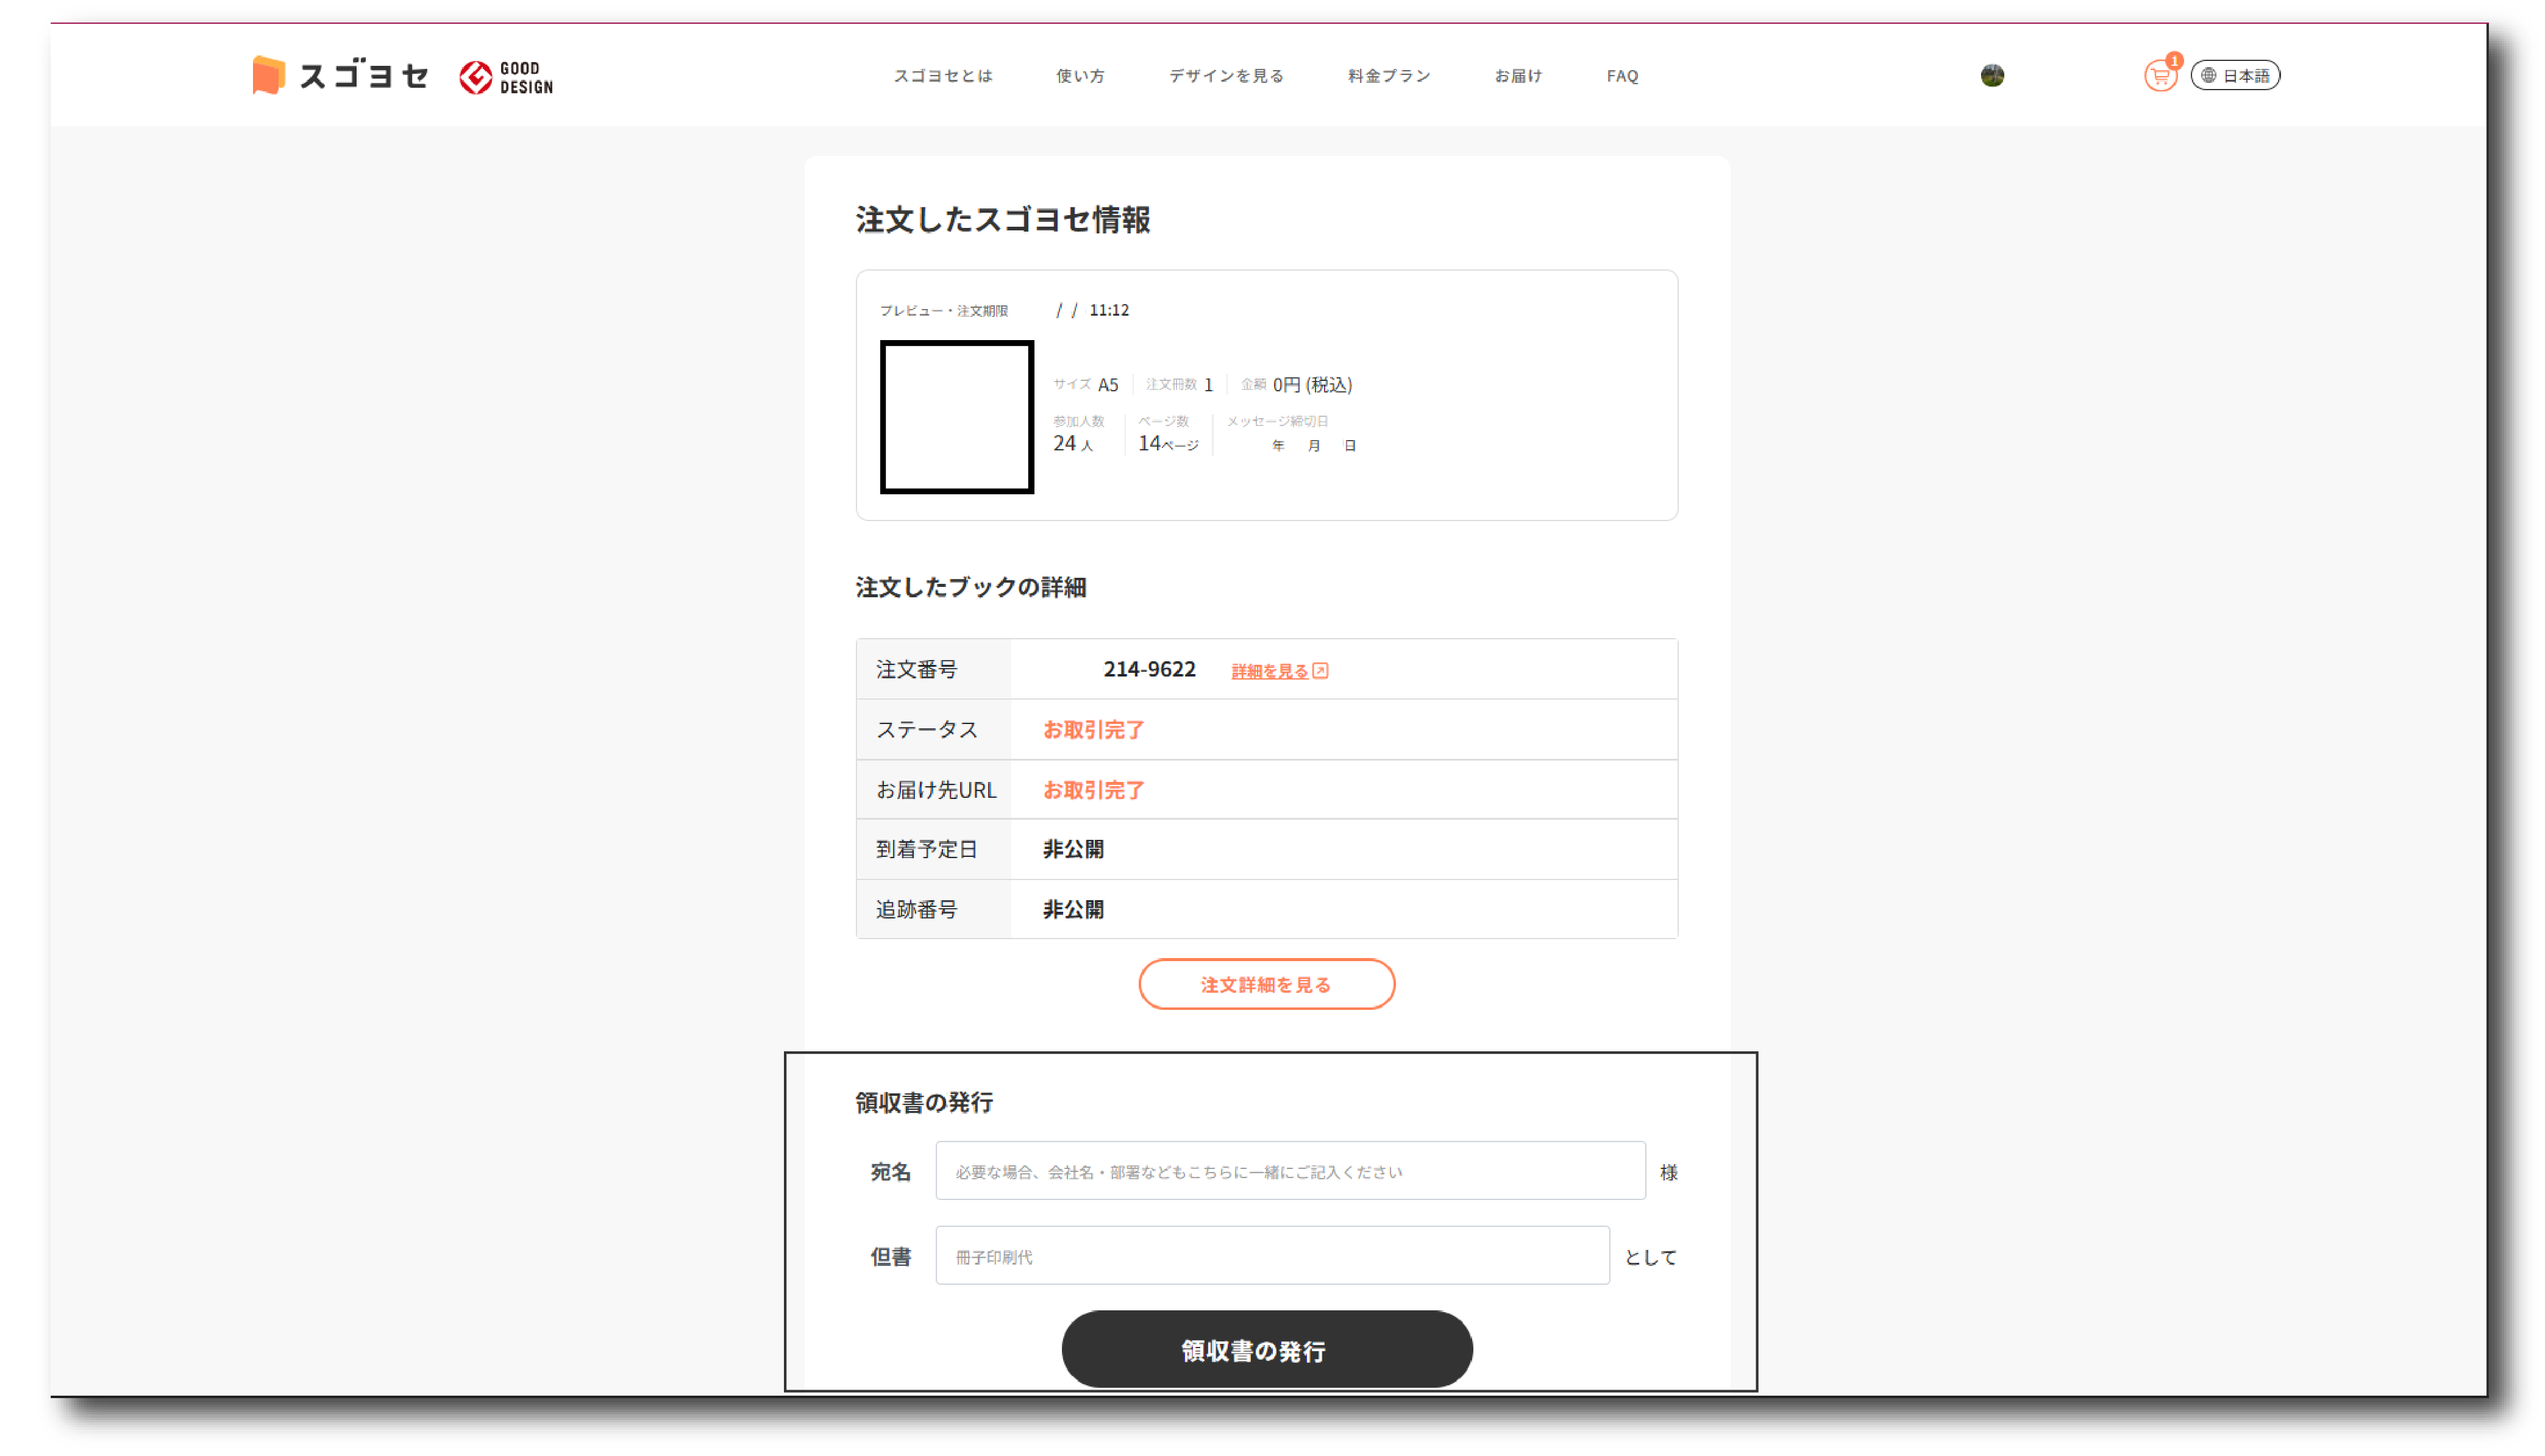Image resolution: width=2545 pixels, height=1456 pixels.
Task: Click お届け in the top navigation
Action: (1518, 75)
